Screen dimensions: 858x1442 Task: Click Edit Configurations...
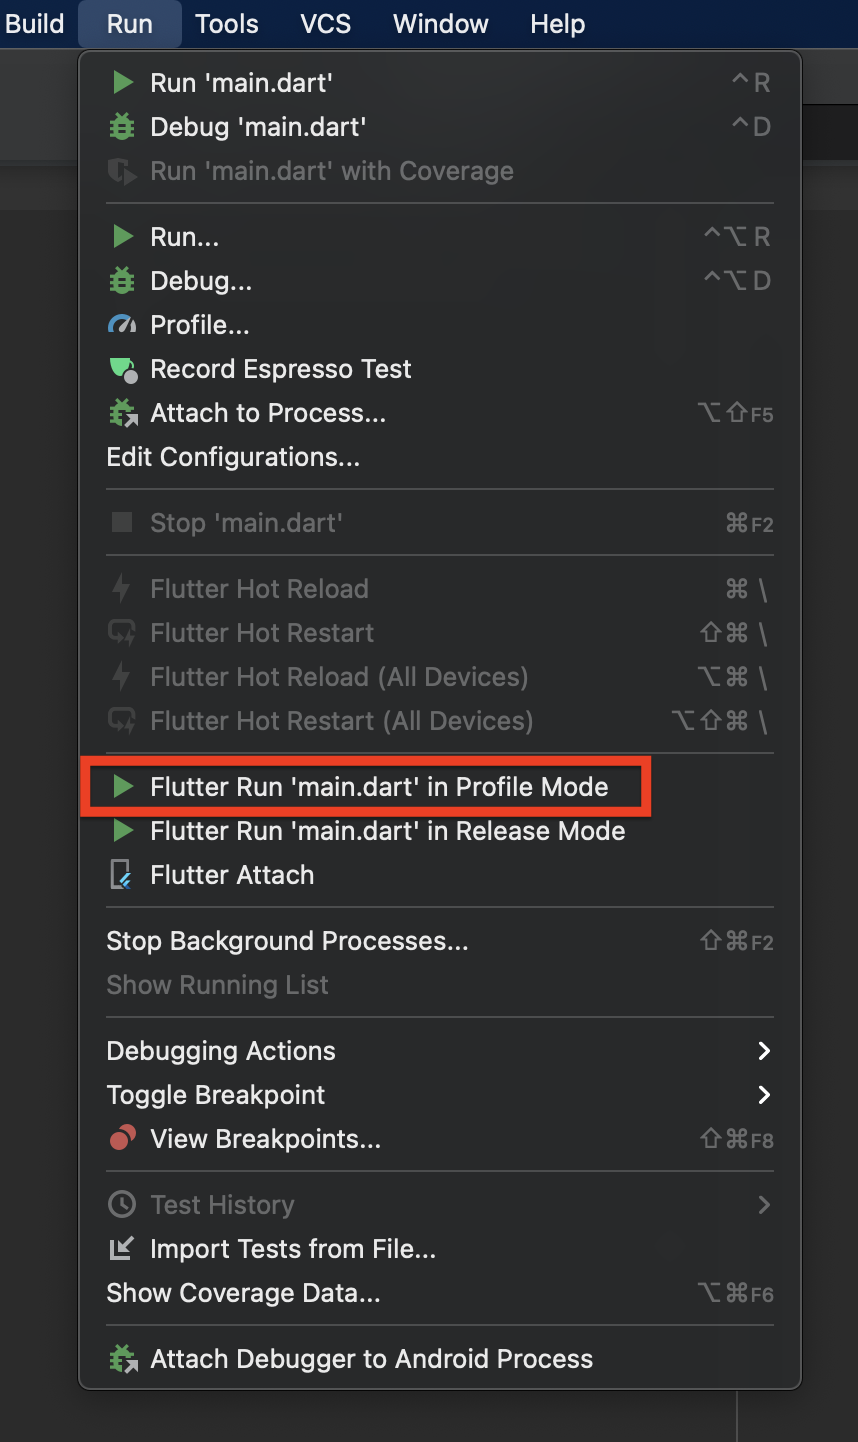point(234,457)
